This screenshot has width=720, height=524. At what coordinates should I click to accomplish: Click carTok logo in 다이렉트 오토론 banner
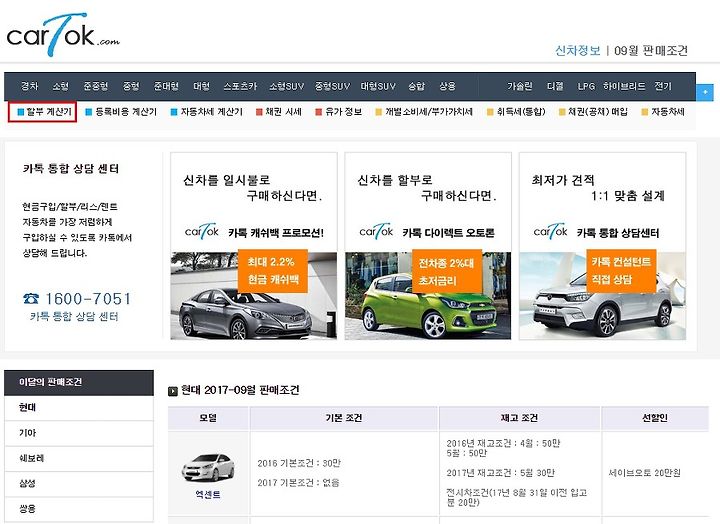[x=376, y=231]
